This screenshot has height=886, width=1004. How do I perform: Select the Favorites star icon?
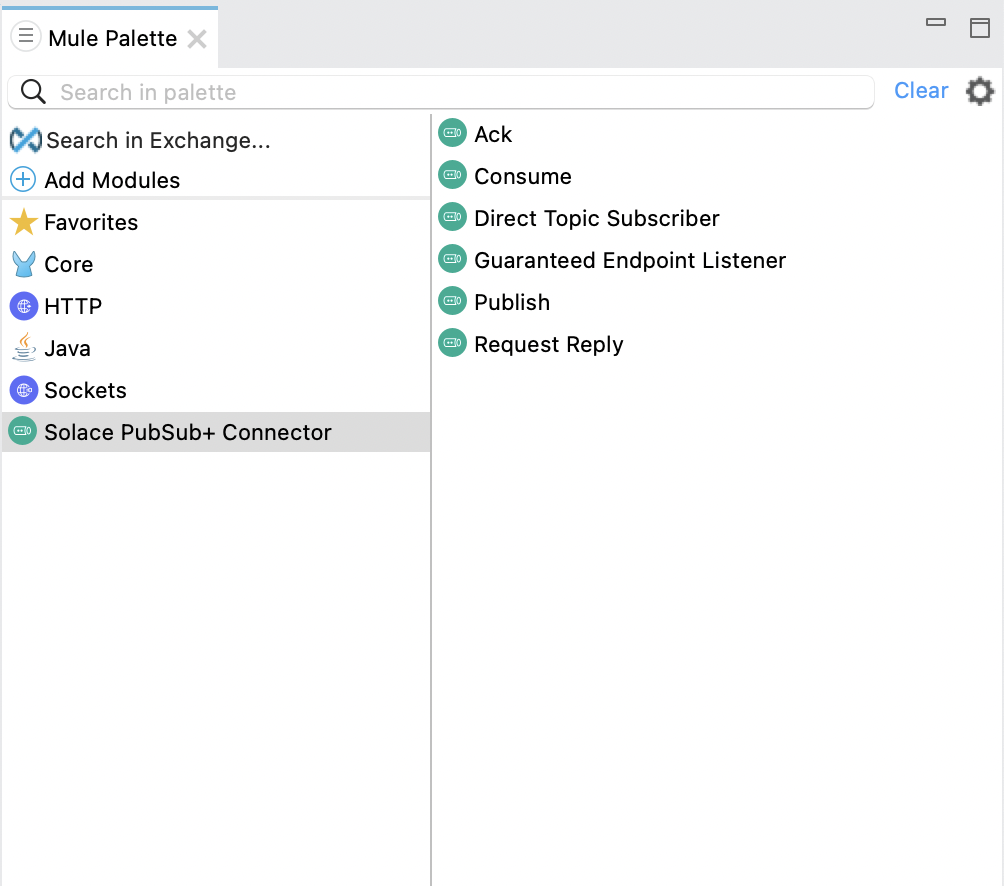coord(23,222)
